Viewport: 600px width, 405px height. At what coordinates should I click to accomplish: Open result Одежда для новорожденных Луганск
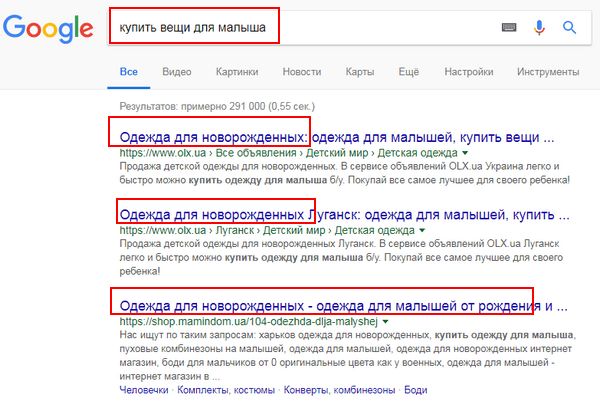pyautogui.click(x=344, y=215)
